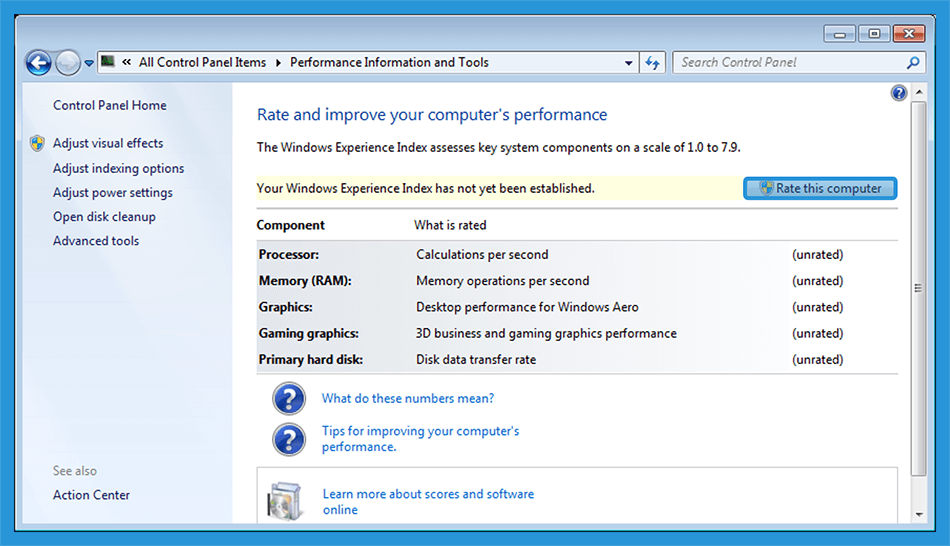Go to Action Center link

click(91, 495)
